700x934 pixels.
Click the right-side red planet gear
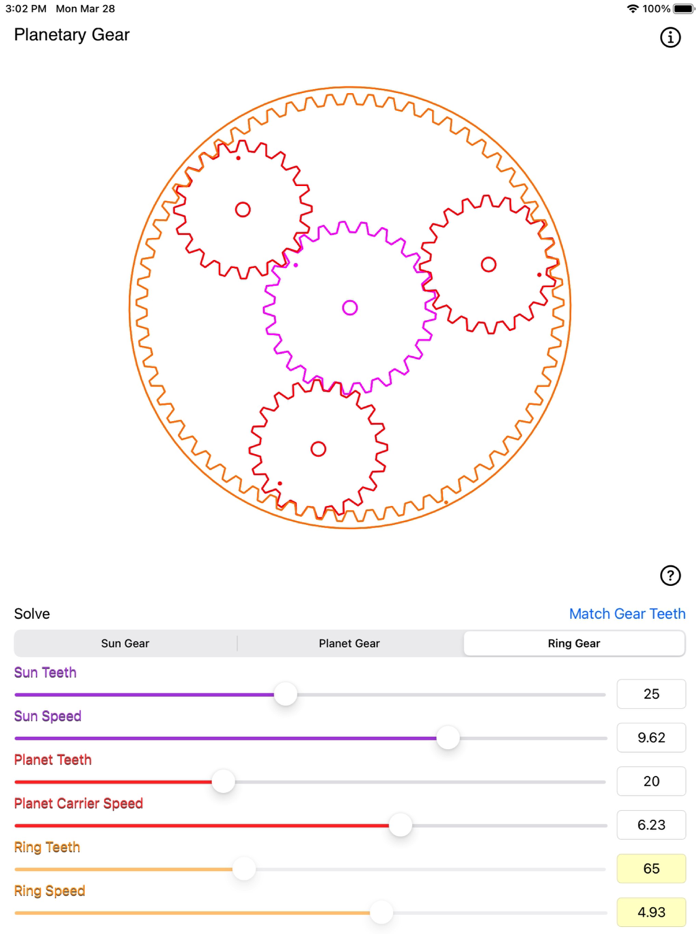tap(487, 265)
